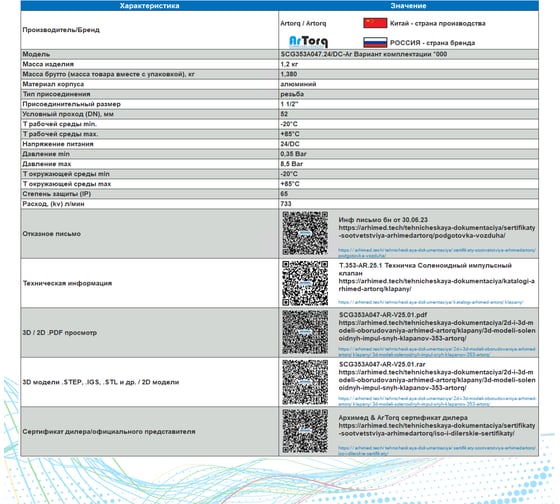
Task: Select the SCG353A047-AR-V25.01.pdf file name
Action: (383, 315)
